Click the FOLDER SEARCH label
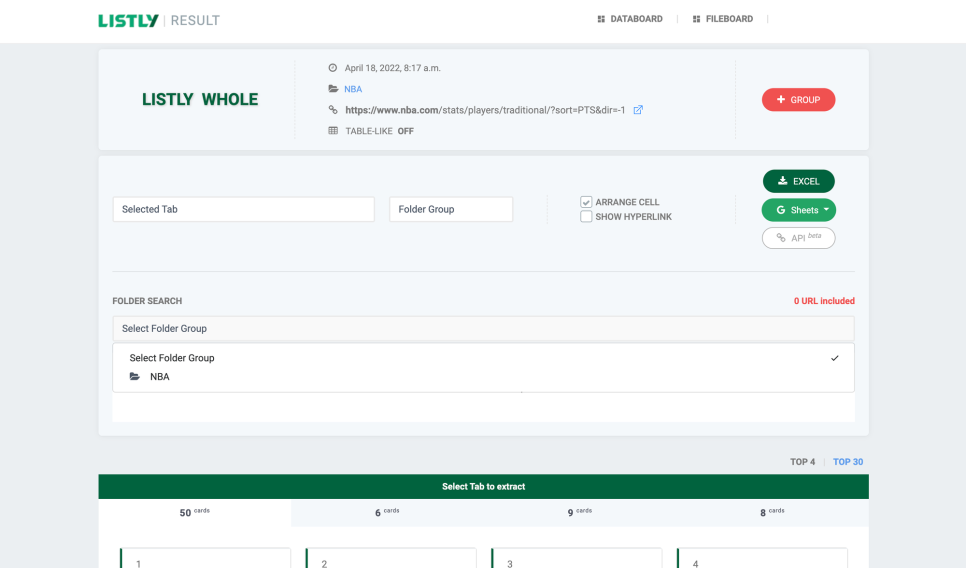This screenshot has width=966, height=568. coord(147,301)
